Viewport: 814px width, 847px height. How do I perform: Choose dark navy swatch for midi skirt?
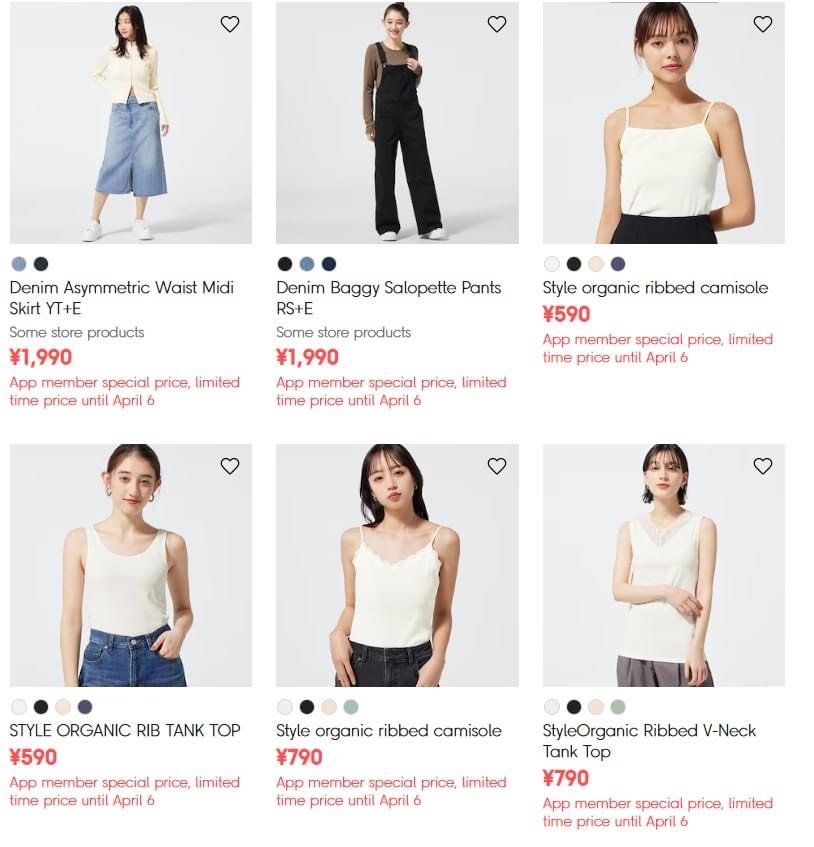click(41, 264)
